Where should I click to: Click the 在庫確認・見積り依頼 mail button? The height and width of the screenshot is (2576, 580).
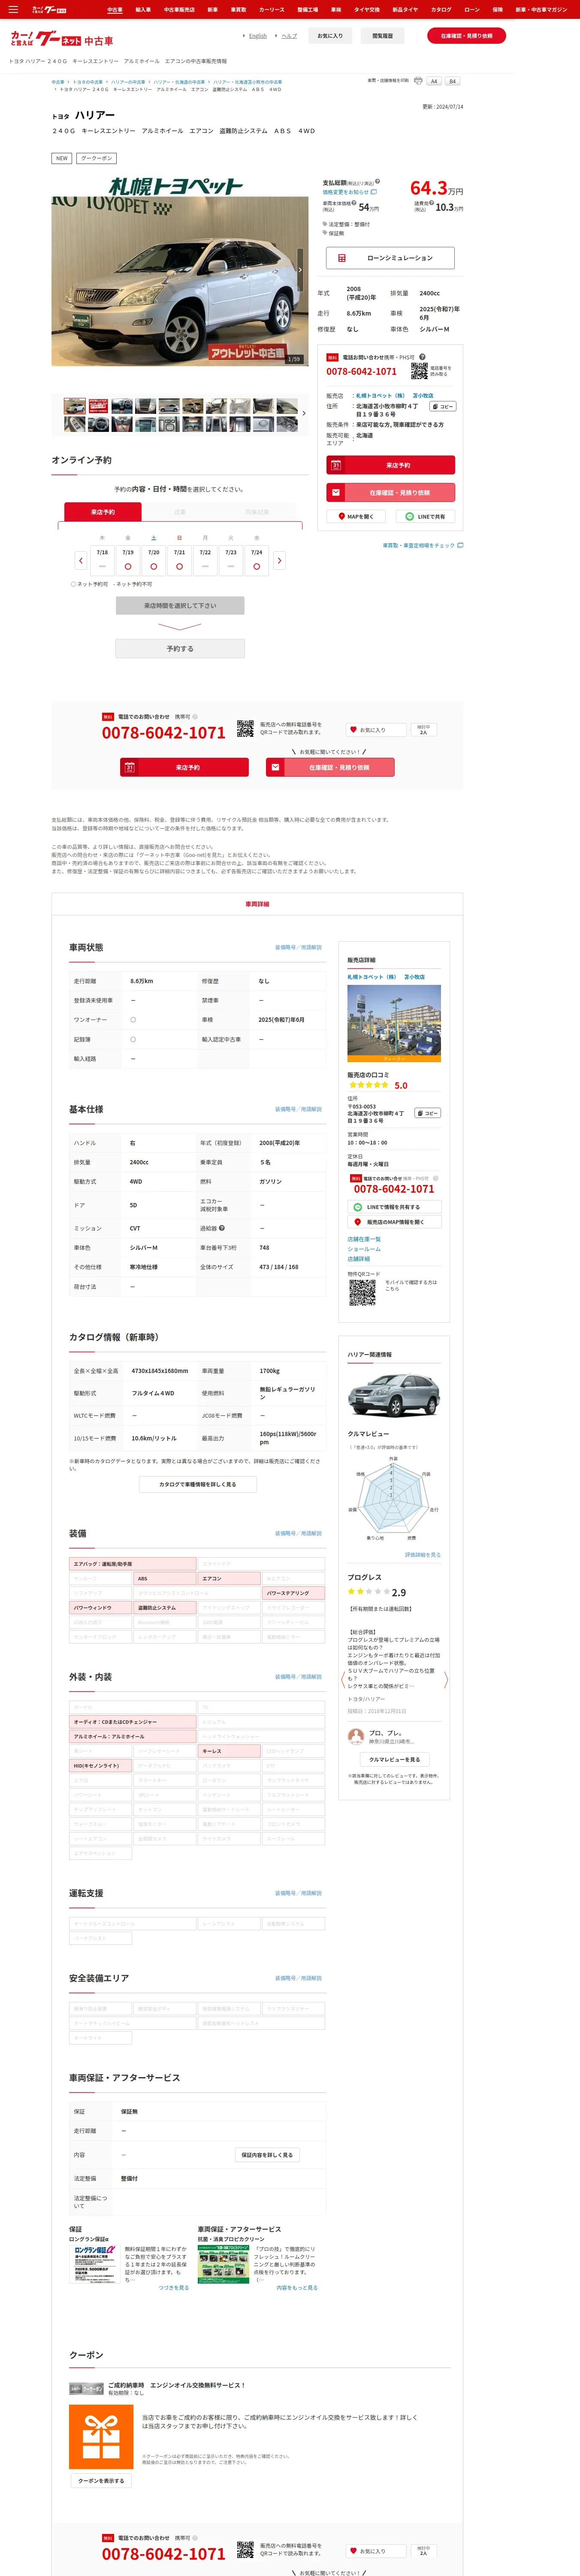[x=391, y=492]
